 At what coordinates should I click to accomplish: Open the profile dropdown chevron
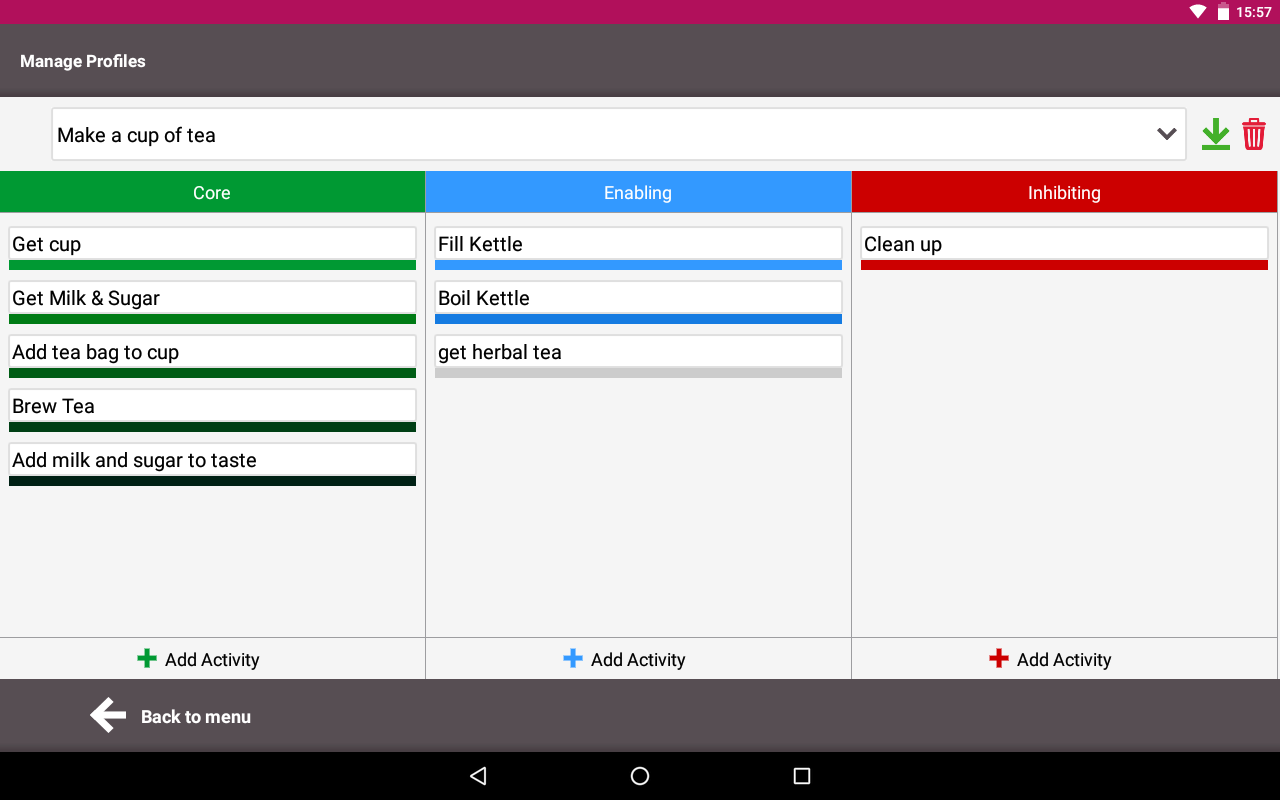coord(1166,134)
